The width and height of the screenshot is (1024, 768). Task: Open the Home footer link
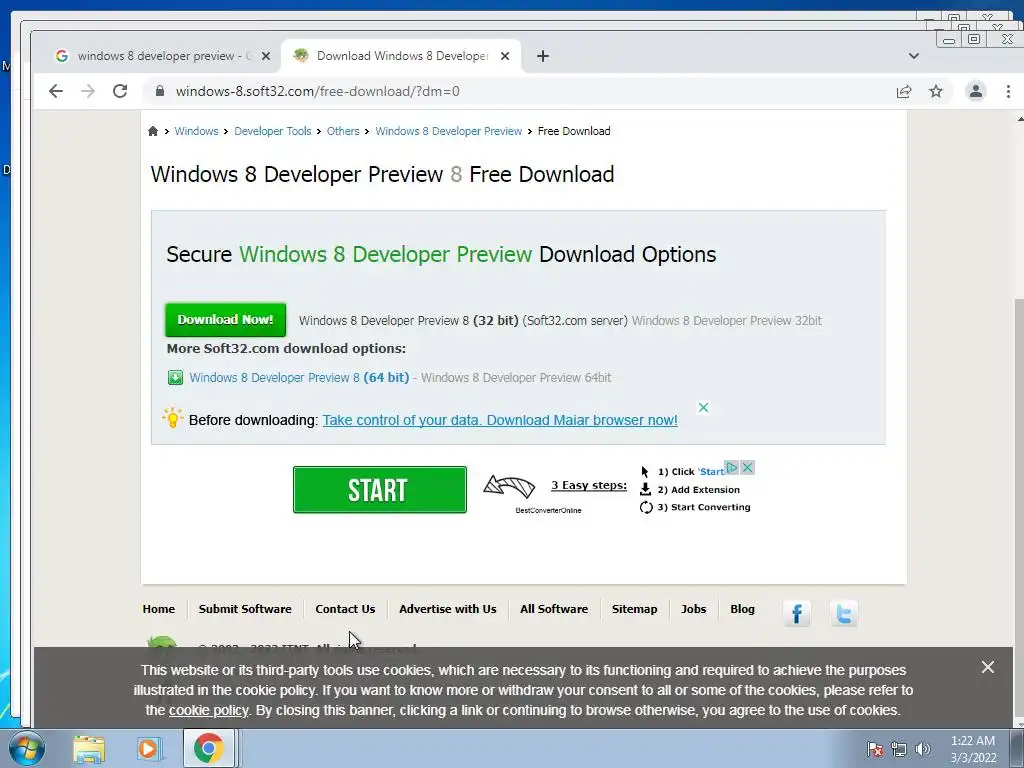(159, 609)
